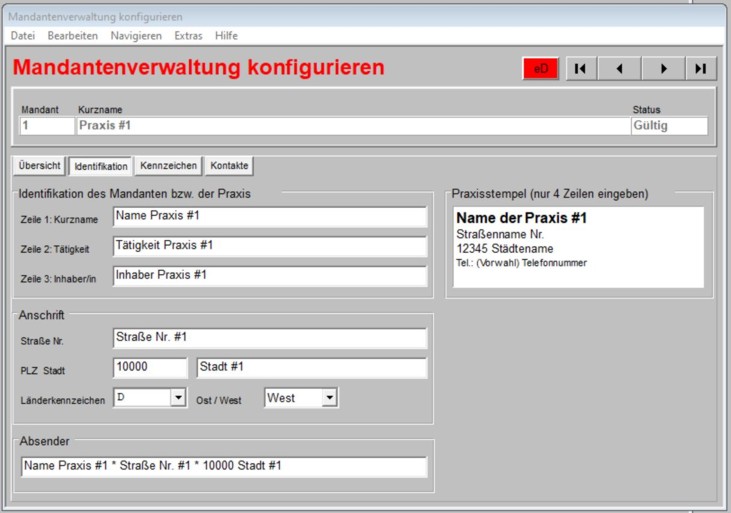The image size is (731, 513).
Task: Open the Navigieren menu
Action: 136,35
